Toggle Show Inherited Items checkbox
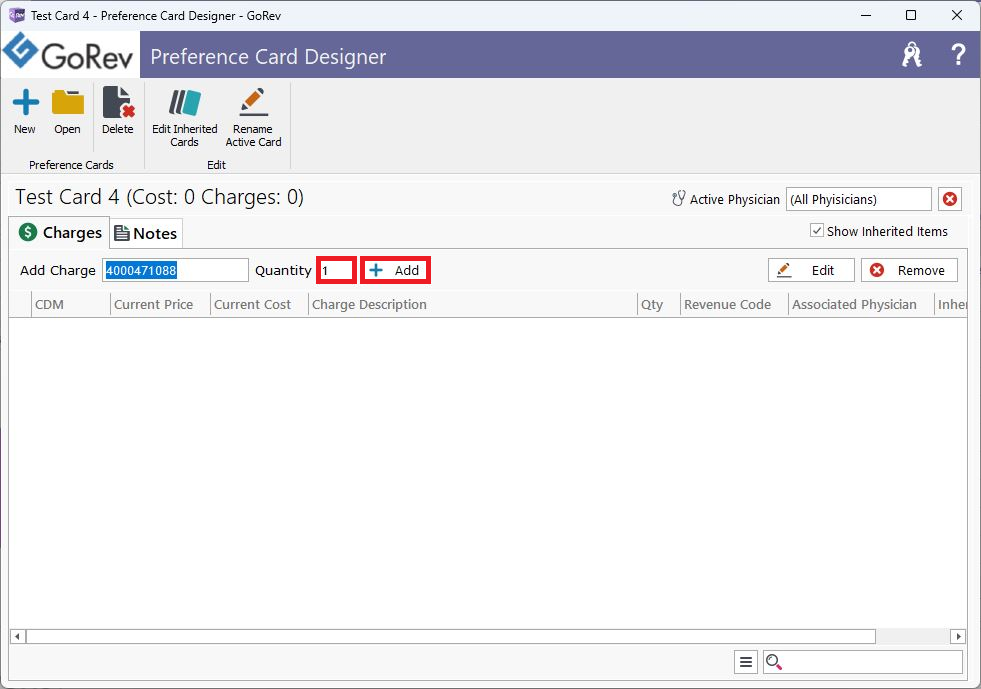The image size is (981, 689). (816, 231)
